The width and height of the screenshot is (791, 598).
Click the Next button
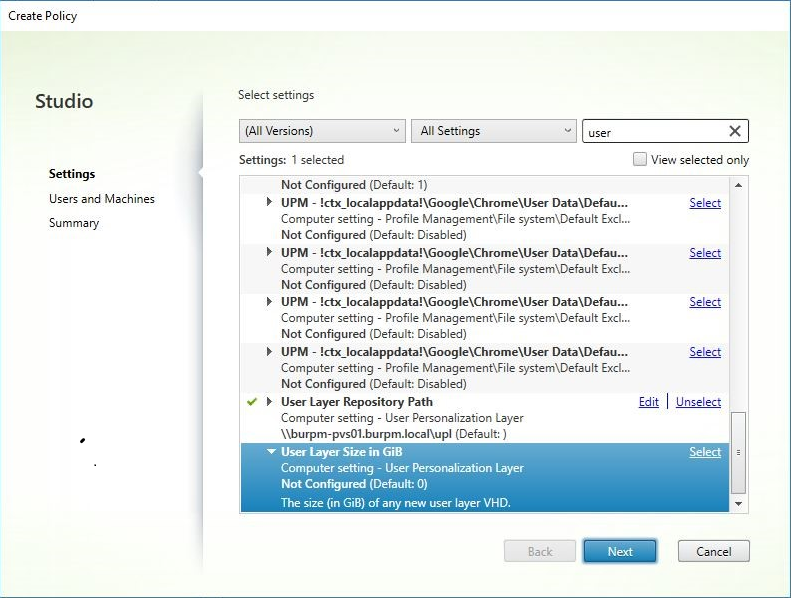[x=619, y=551]
